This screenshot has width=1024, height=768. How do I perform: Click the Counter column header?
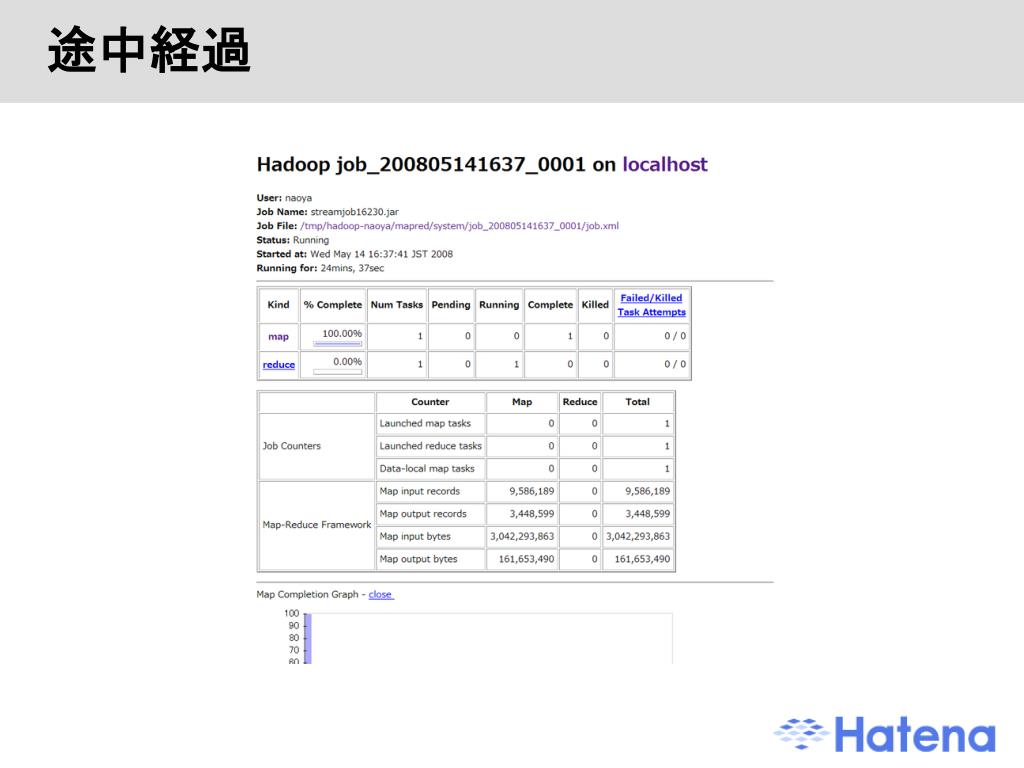430,402
